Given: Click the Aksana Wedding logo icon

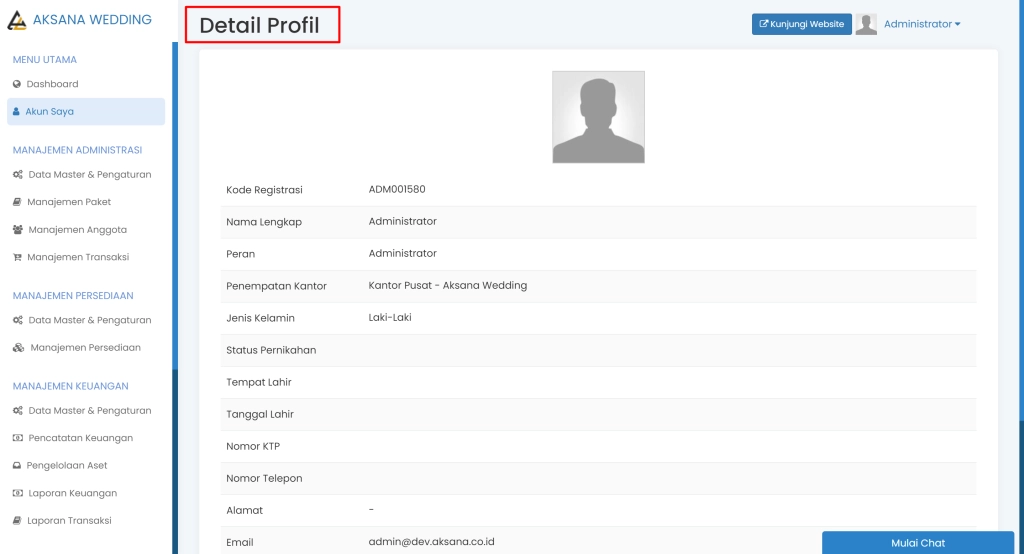Looking at the screenshot, I should point(17,20).
